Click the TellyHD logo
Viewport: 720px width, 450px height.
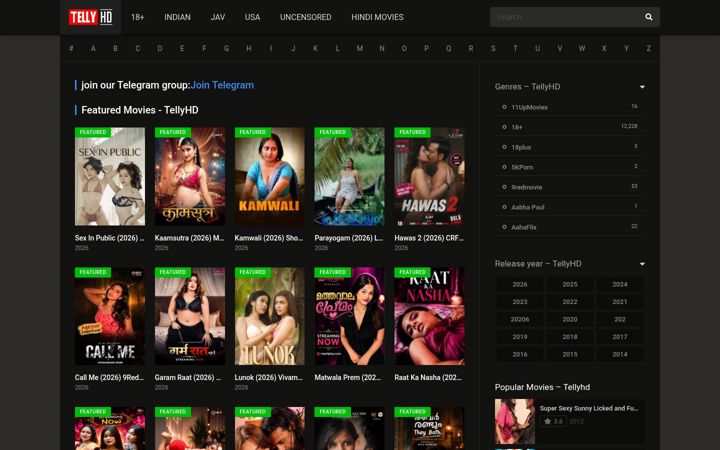(x=90, y=17)
